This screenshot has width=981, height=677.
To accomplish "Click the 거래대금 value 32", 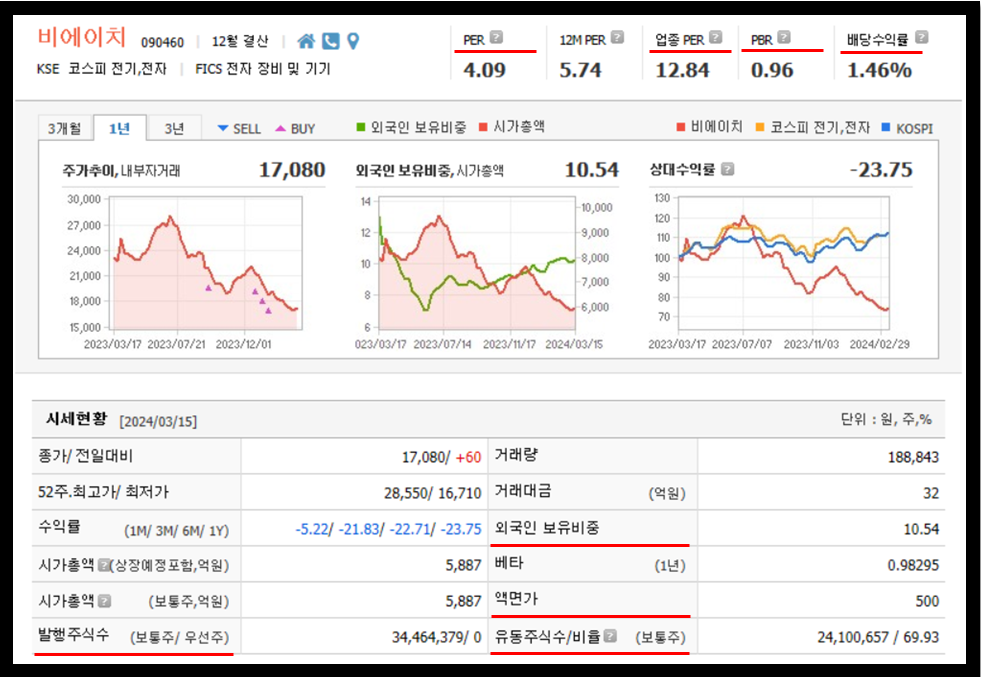I will [931, 493].
